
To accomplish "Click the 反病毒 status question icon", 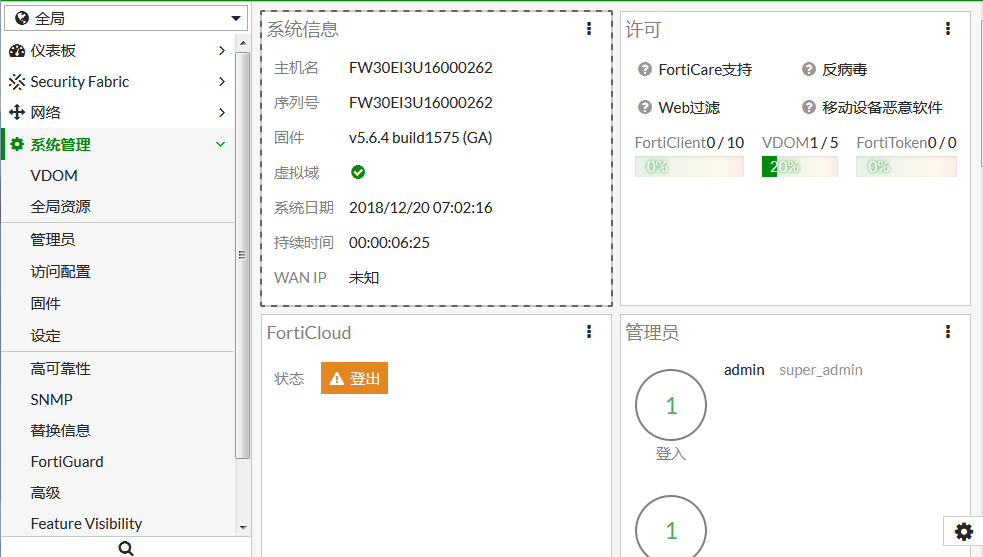I will coord(809,70).
